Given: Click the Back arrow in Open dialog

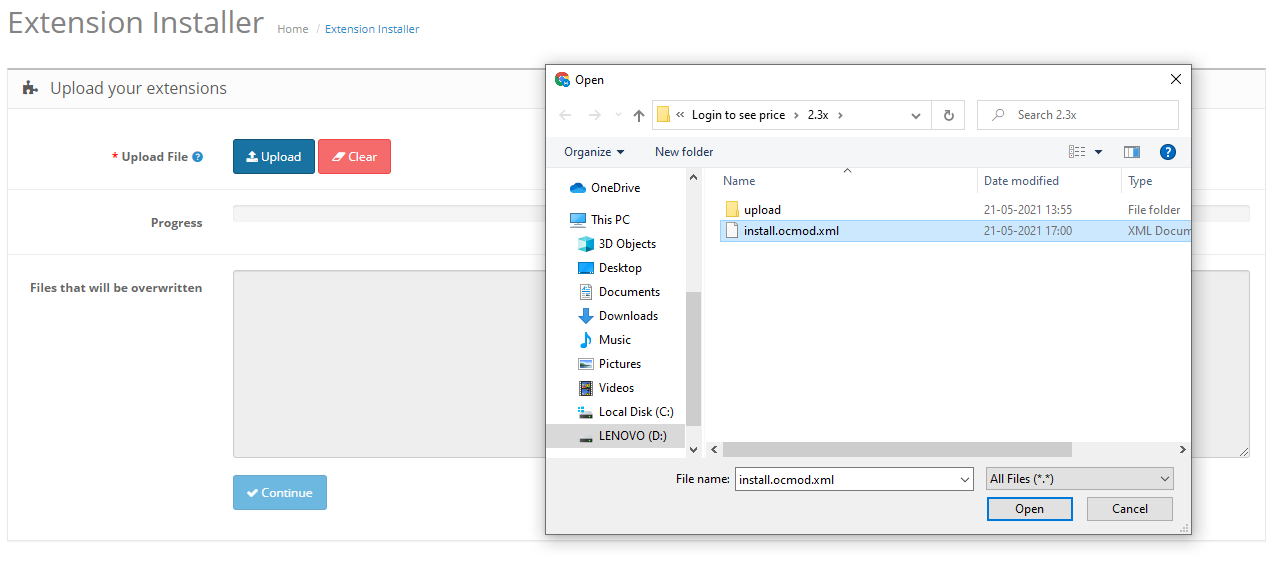Looking at the screenshot, I should pyautogui.click(x=565, y=115).
